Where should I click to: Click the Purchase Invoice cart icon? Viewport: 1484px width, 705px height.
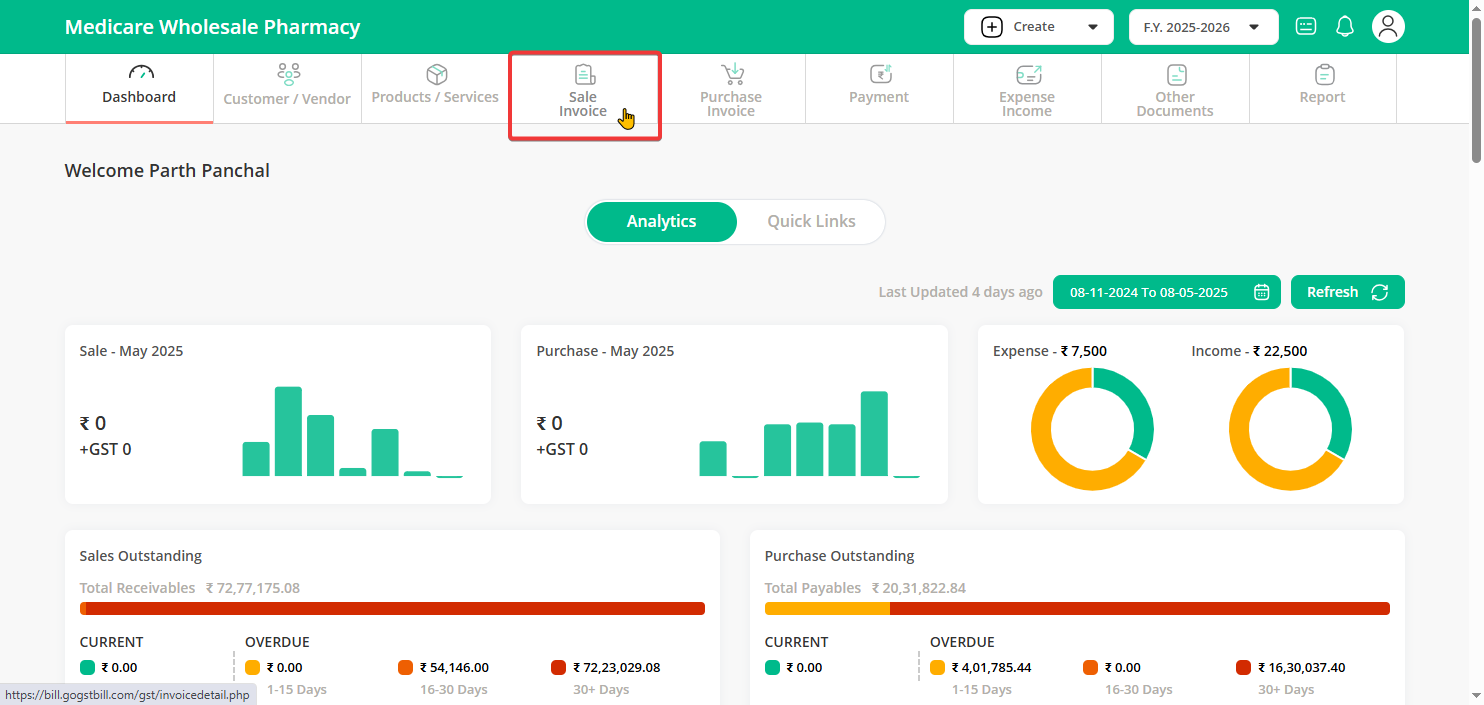coord(732,74)
